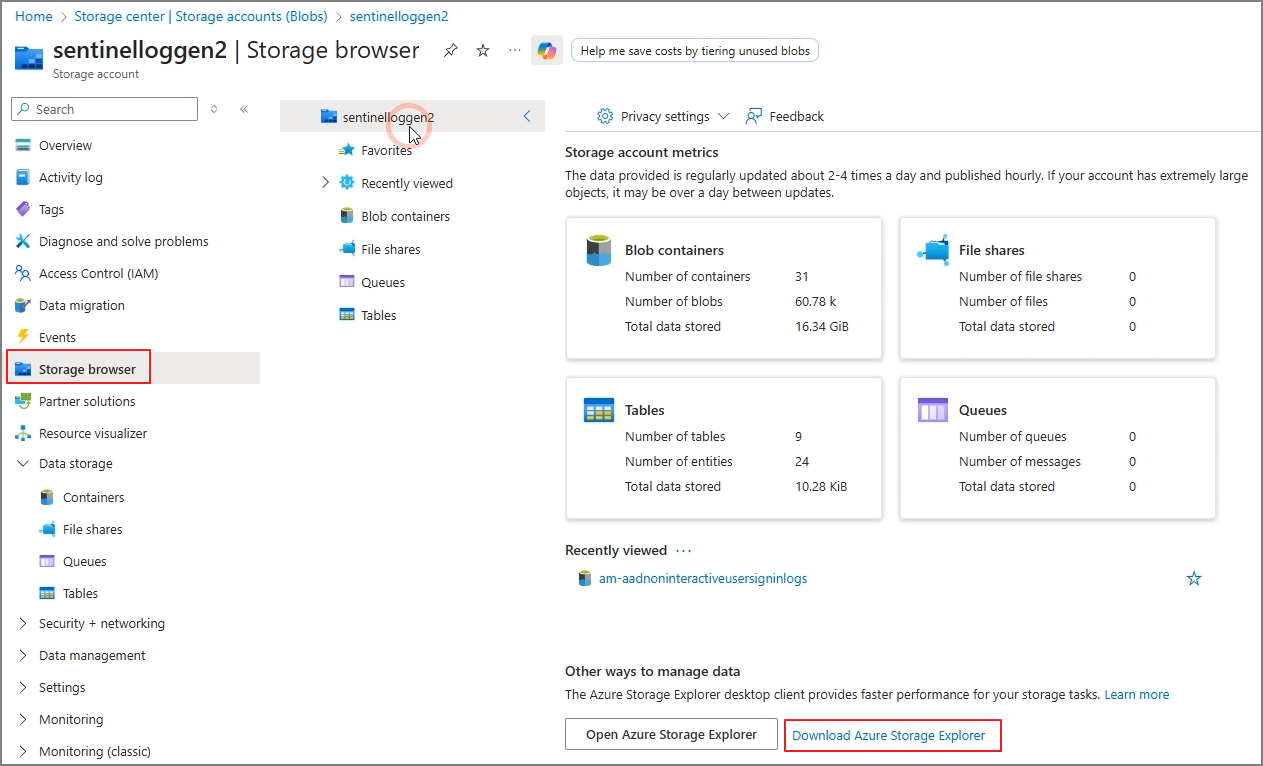This screenshot has height=766, width=1263.
Task: Go to Home breadcrumb
Action: [34, 16]
